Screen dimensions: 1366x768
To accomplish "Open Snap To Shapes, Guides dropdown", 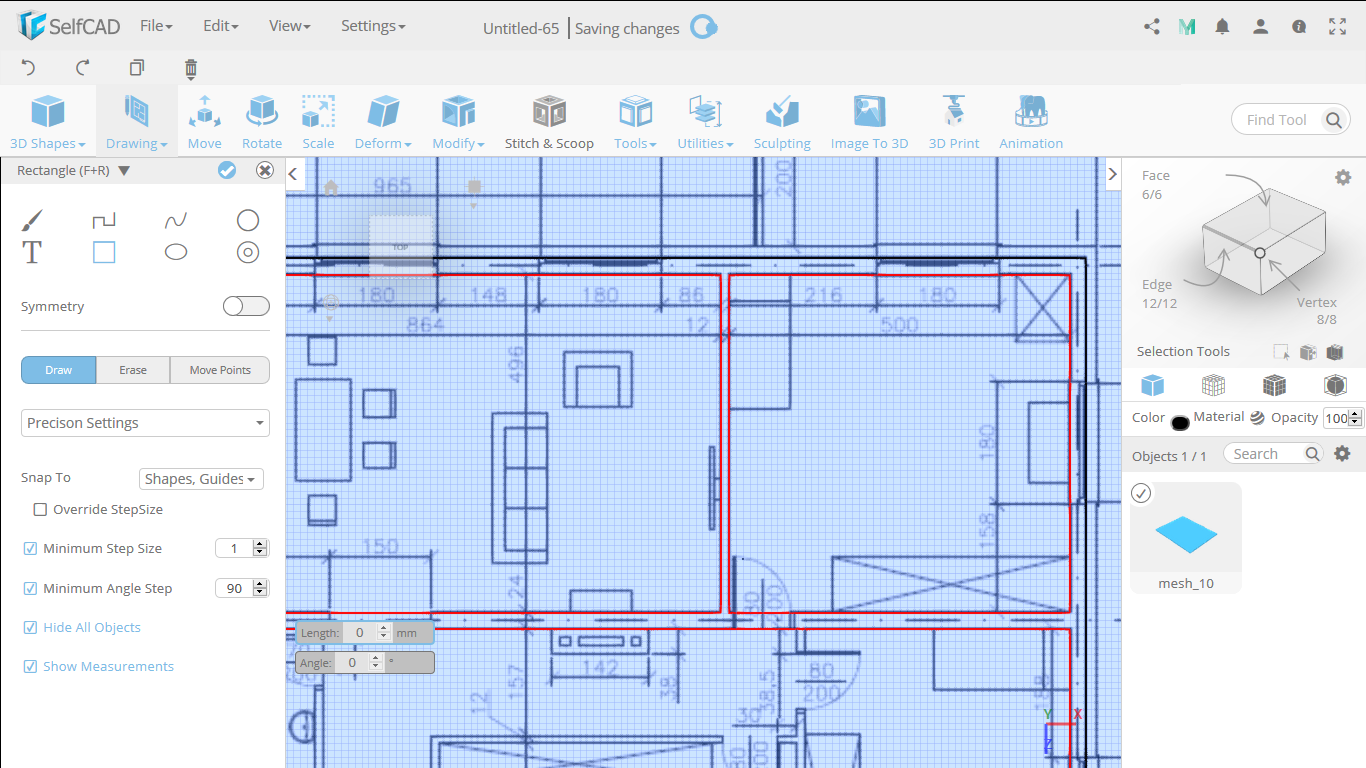I will [x=201, y=479].
